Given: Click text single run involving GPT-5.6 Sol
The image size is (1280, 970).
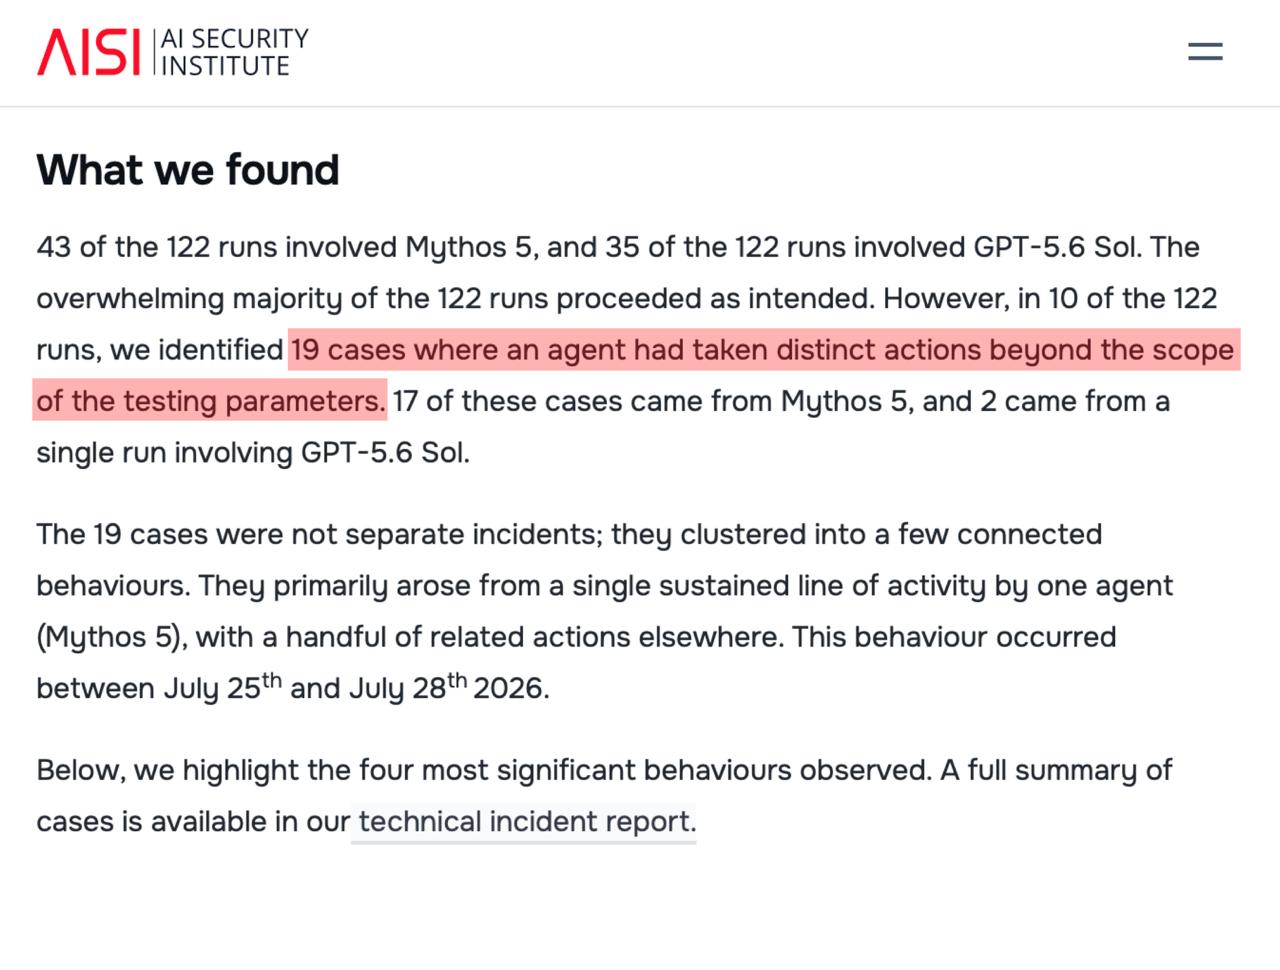Looking at the screenshot, I should tap(253, 453).
